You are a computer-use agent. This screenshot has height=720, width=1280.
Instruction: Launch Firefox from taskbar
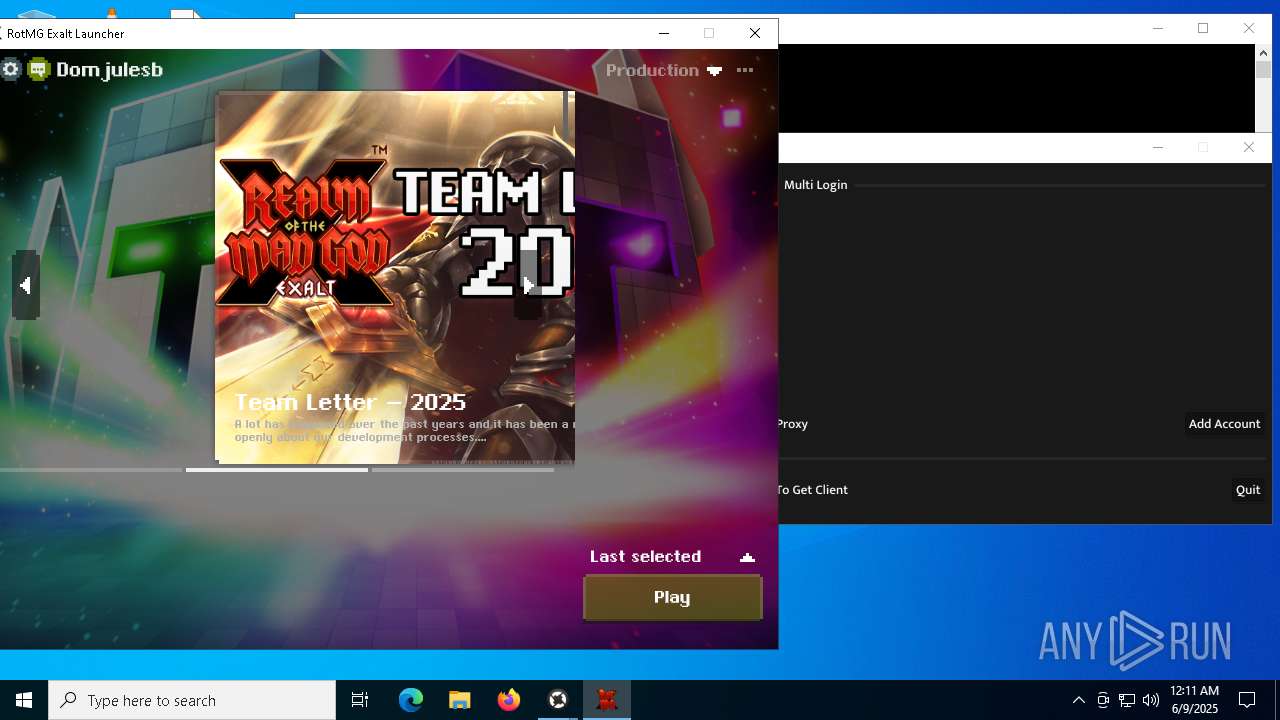(x=509, y=700)
